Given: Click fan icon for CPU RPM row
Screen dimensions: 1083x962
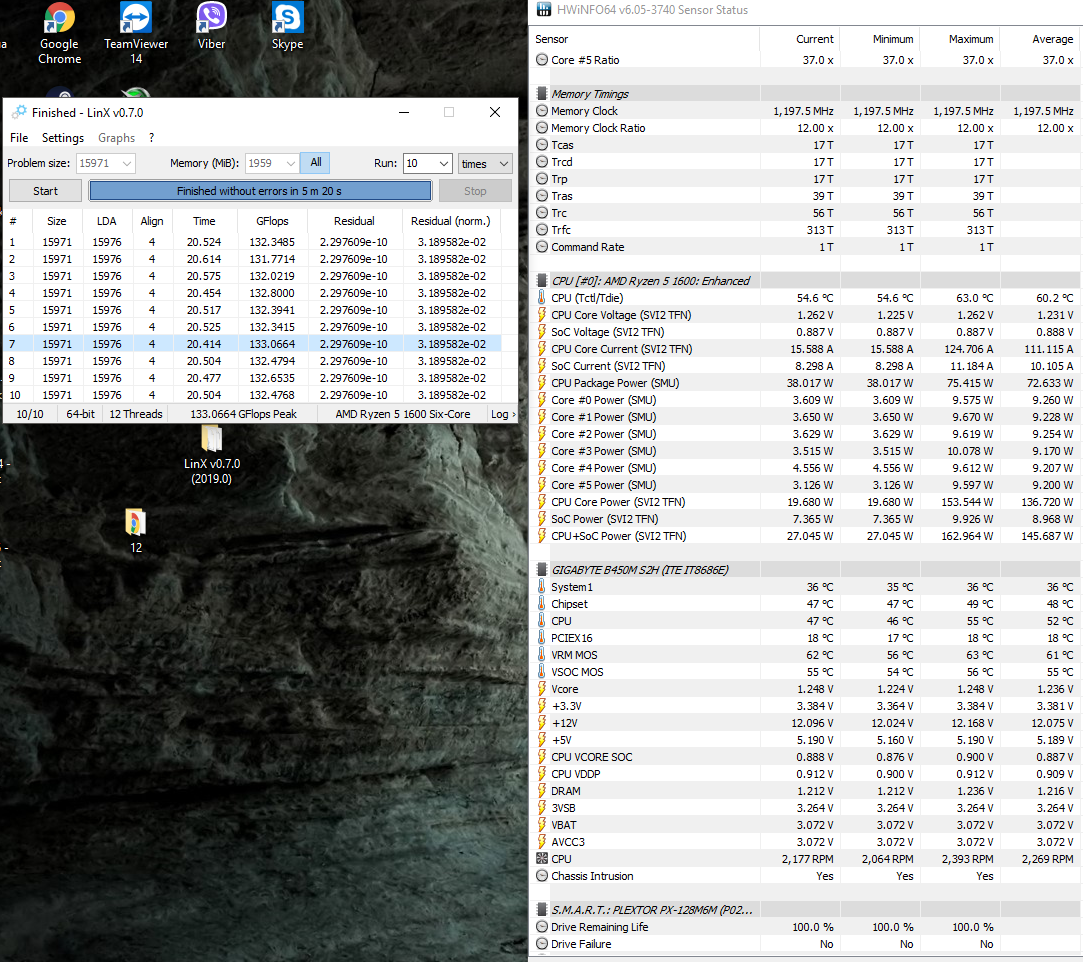Looking at the screenshot, I should pyautogui.click(x=542, y=858).
